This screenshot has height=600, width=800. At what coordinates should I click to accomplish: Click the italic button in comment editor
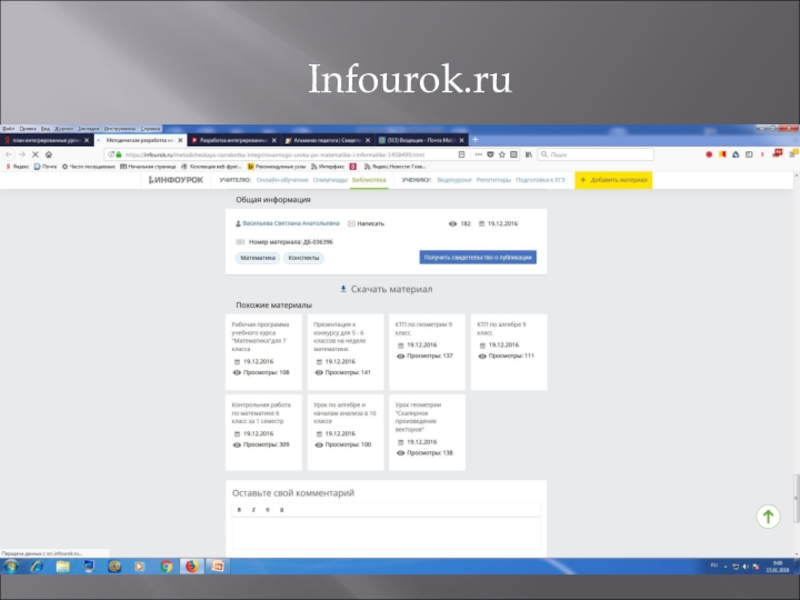(254, 510)
